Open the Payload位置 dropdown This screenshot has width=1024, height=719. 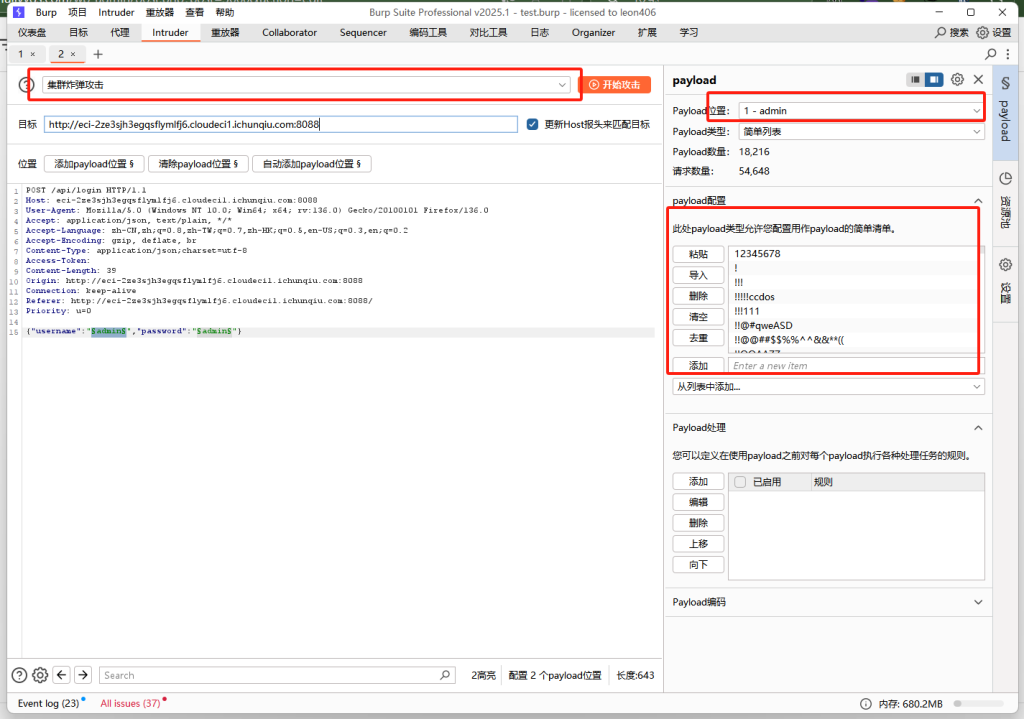(861, 111)
